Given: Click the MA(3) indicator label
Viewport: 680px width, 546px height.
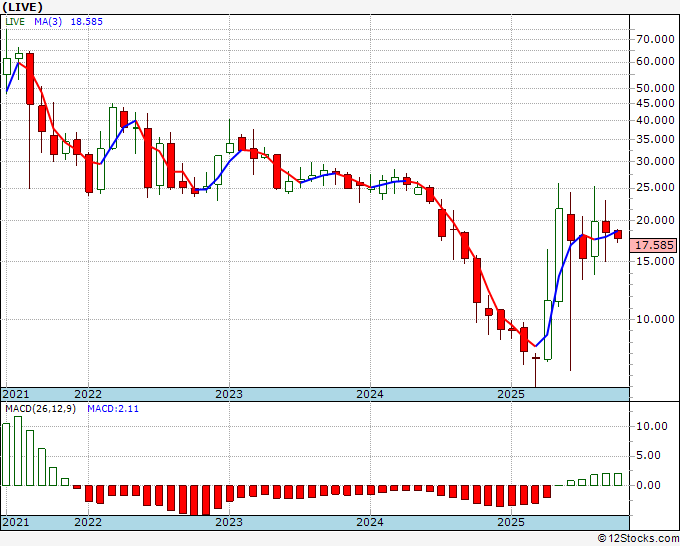Looking at the screenshot, I should (48, 22).
